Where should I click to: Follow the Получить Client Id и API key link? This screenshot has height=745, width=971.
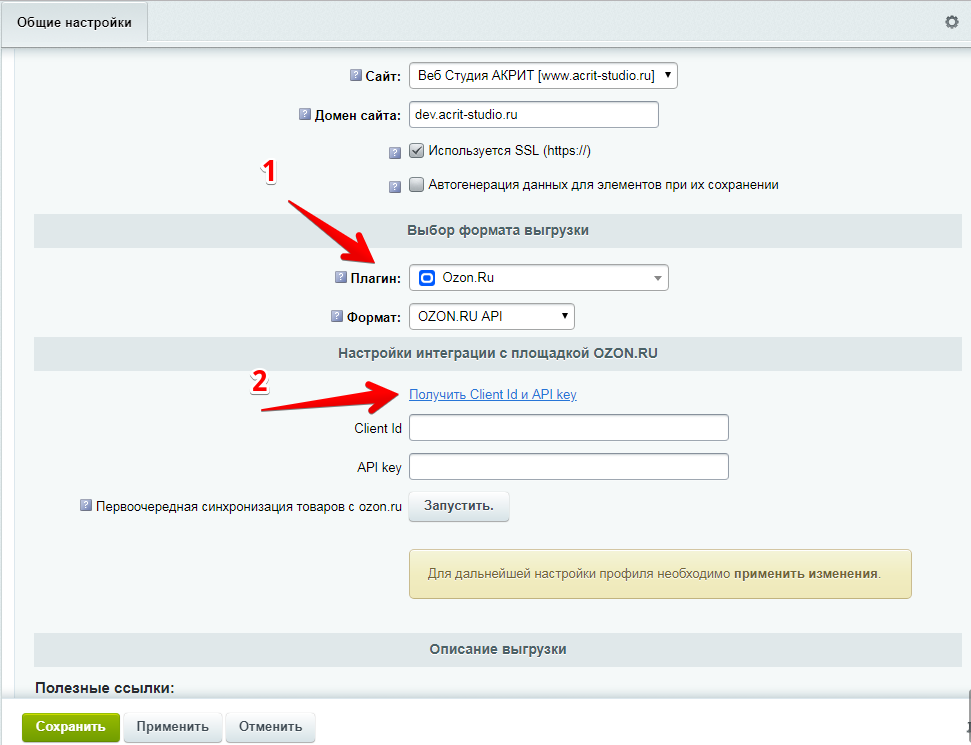coord(493,394)
